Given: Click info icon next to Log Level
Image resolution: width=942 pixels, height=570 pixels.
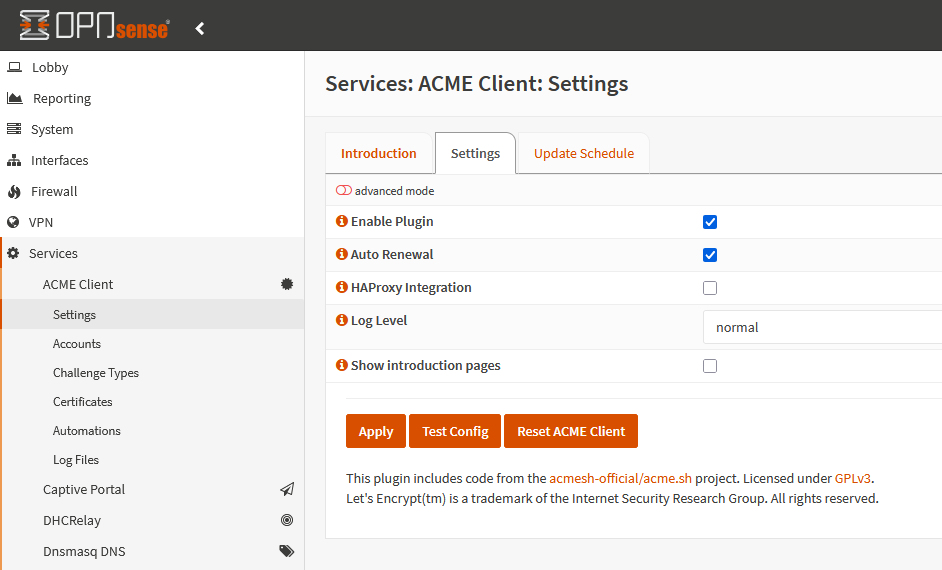Looking at the screenshot, I should pos(342,321).
